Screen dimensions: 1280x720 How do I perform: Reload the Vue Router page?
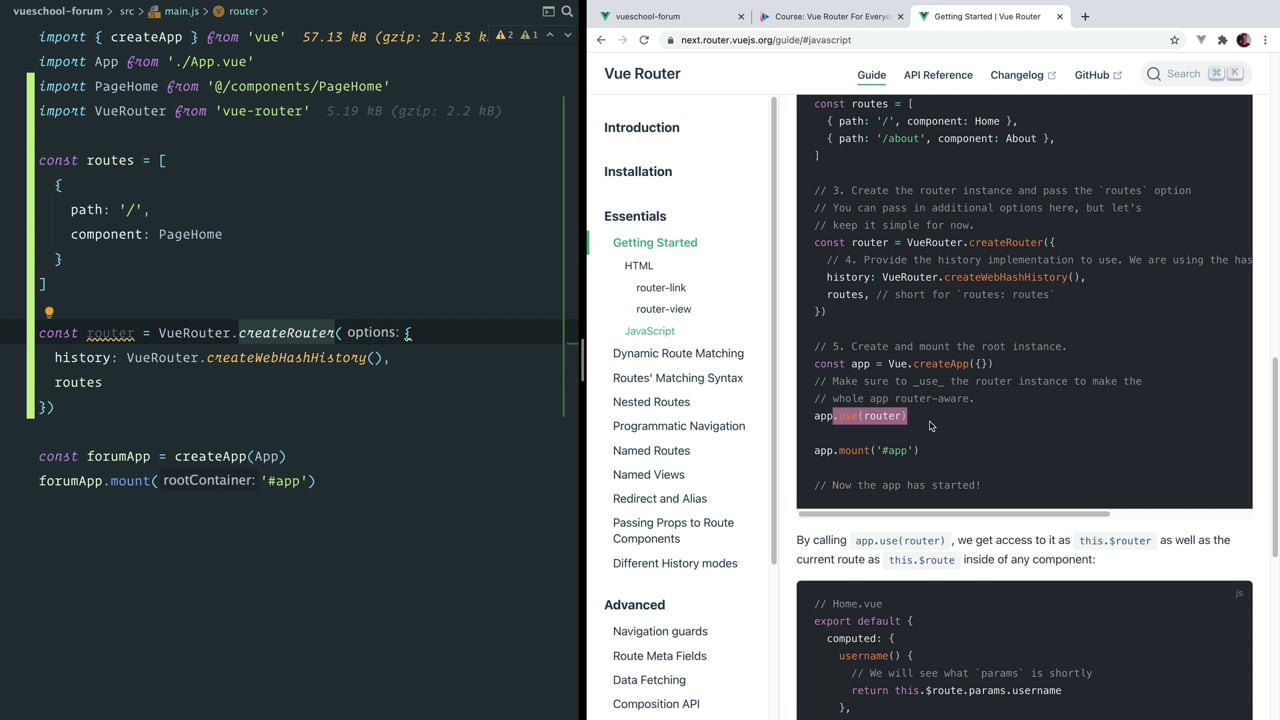(644, 40)
